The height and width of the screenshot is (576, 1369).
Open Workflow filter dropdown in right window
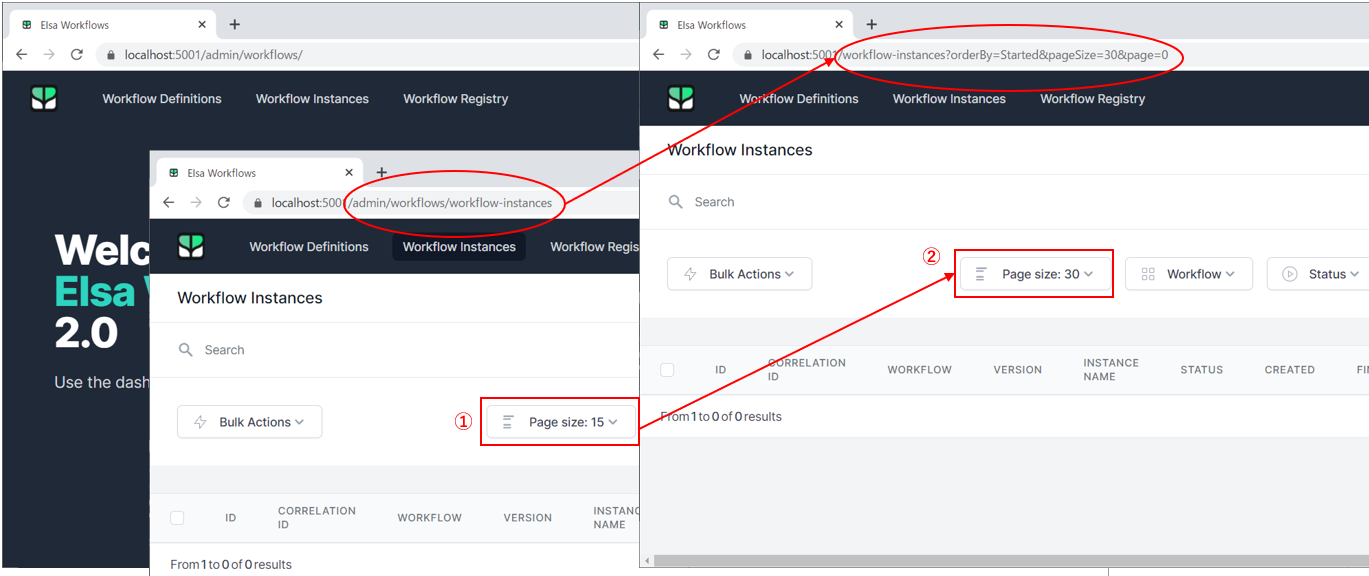coord(1189,274)
